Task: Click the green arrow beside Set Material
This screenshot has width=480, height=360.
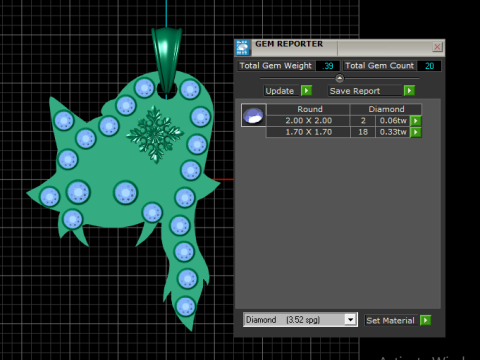Action: (426, 320)
